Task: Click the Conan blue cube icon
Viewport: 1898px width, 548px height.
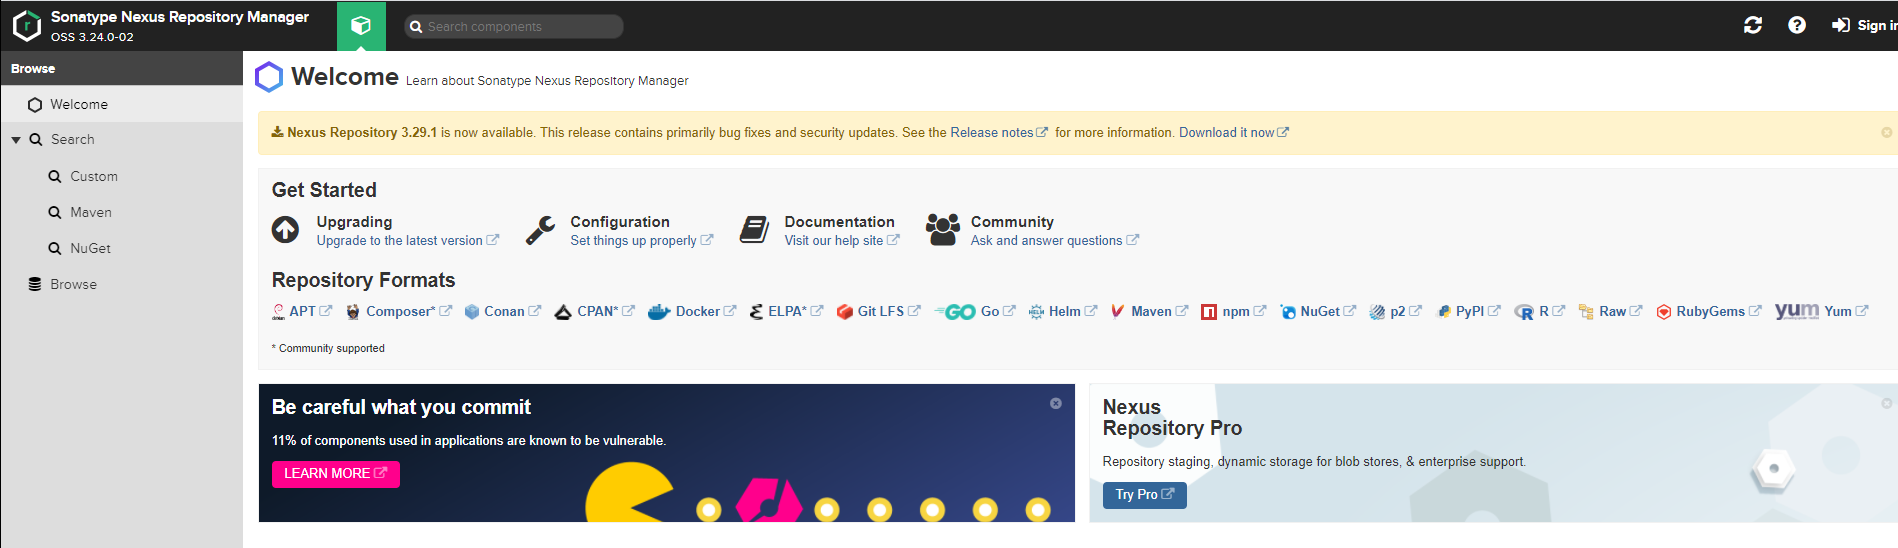Action: click(472, 312)
